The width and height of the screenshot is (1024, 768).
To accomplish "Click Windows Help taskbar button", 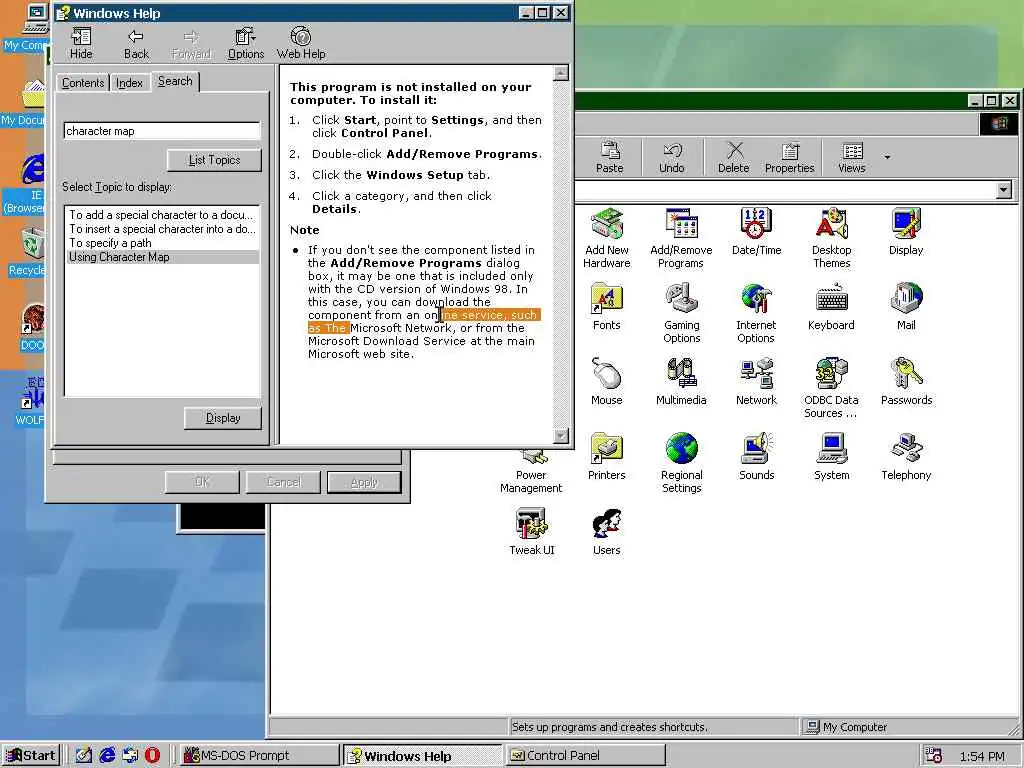I will pyautogui.click(x=422, y=756).
